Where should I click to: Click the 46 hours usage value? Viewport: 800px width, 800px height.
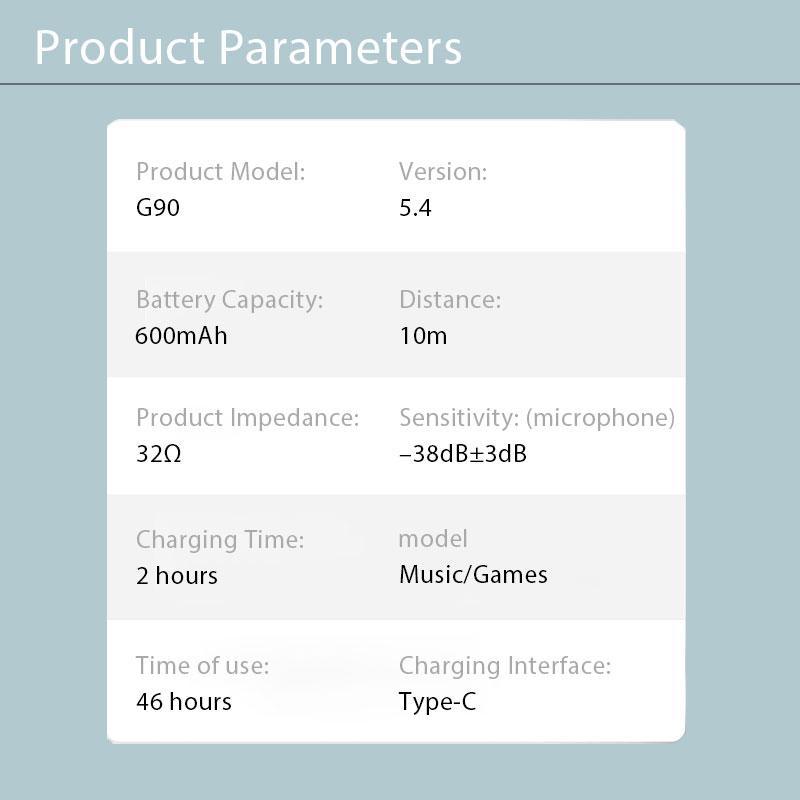click(x=184, y=702)
